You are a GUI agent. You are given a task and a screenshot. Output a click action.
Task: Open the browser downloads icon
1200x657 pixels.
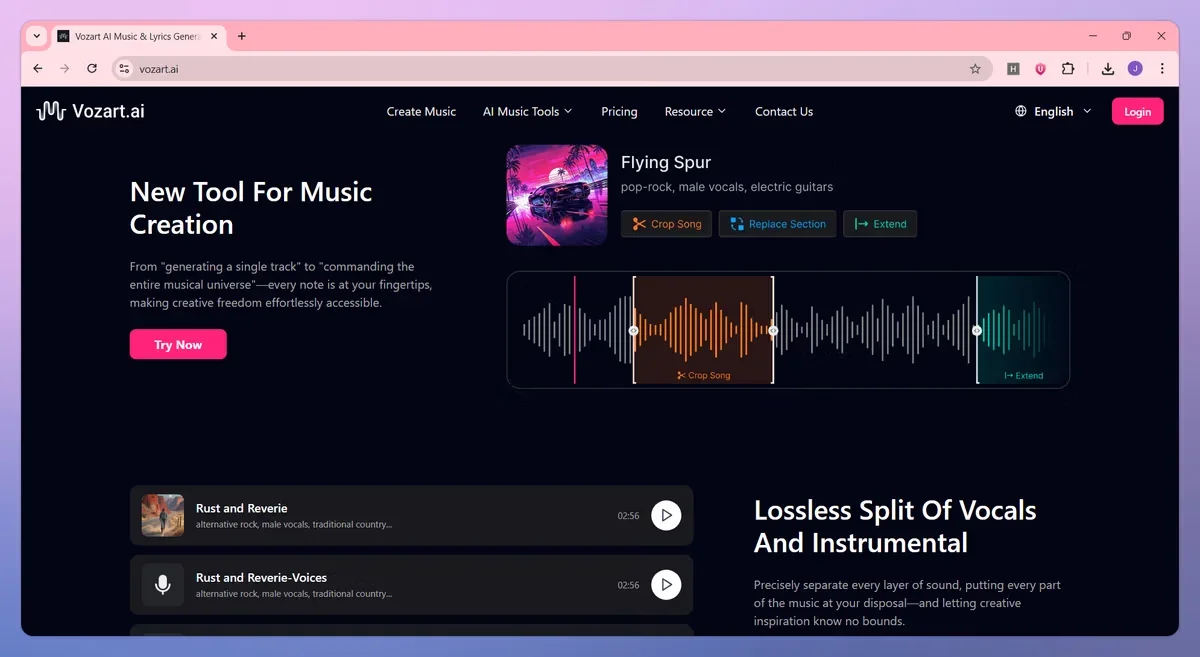[x=1108, y=69]
